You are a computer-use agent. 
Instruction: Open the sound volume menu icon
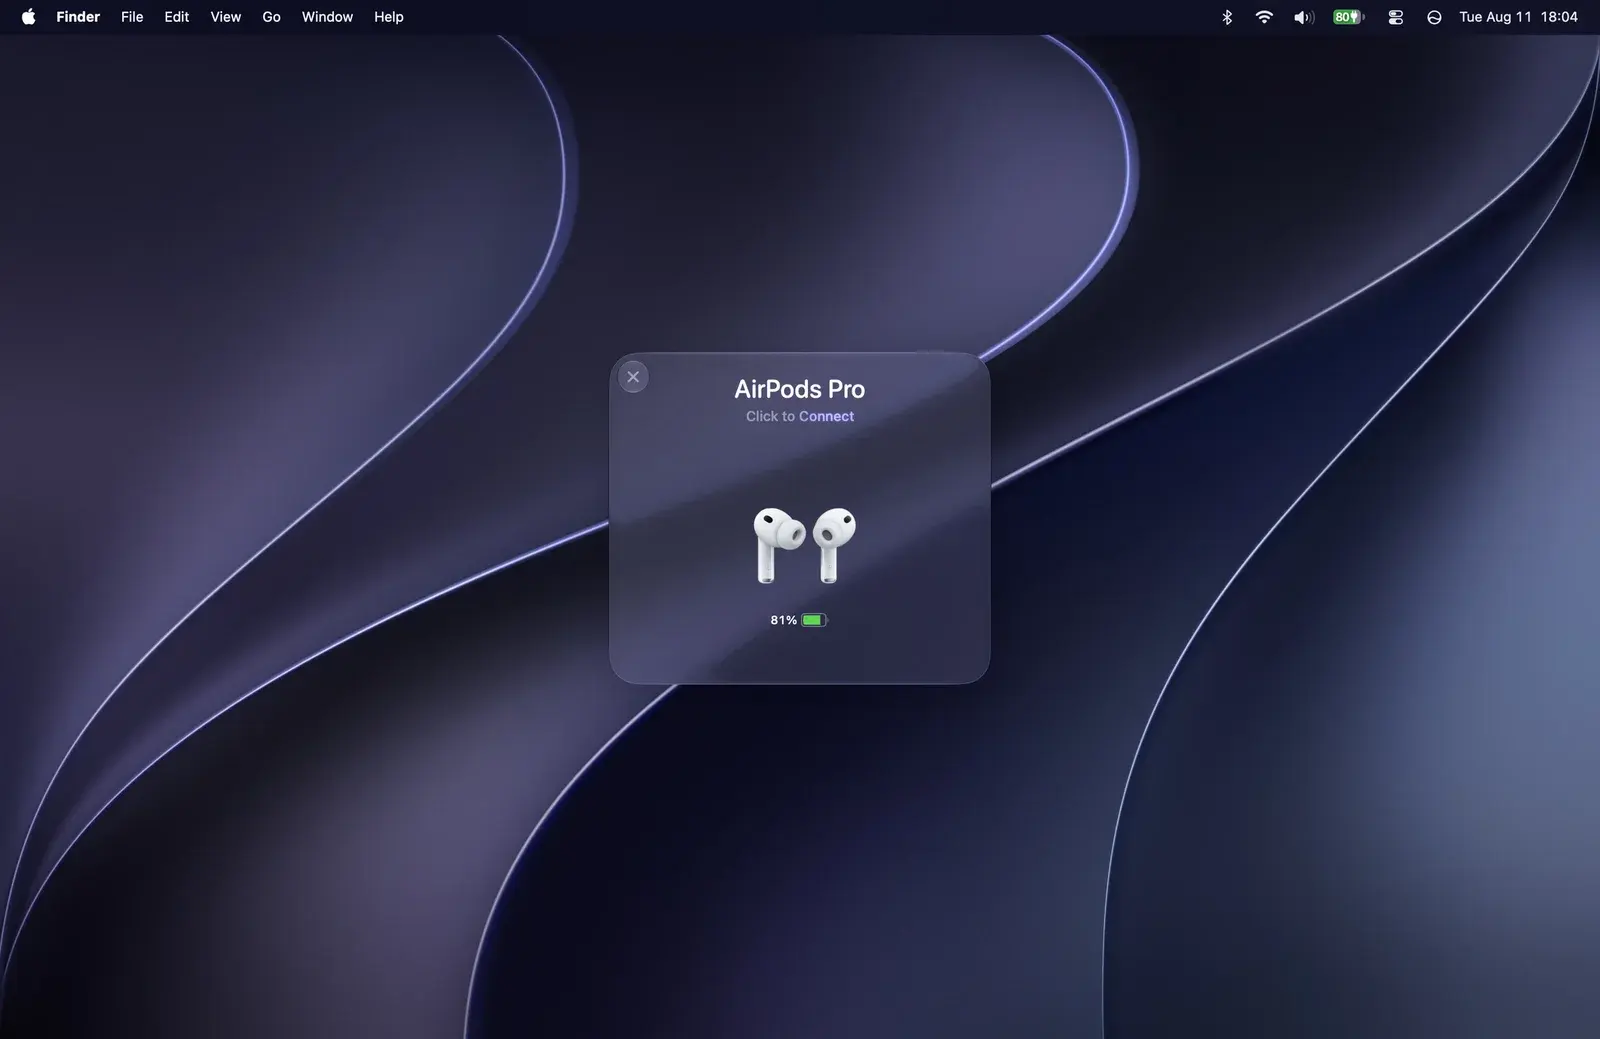tap(1303, 17)
